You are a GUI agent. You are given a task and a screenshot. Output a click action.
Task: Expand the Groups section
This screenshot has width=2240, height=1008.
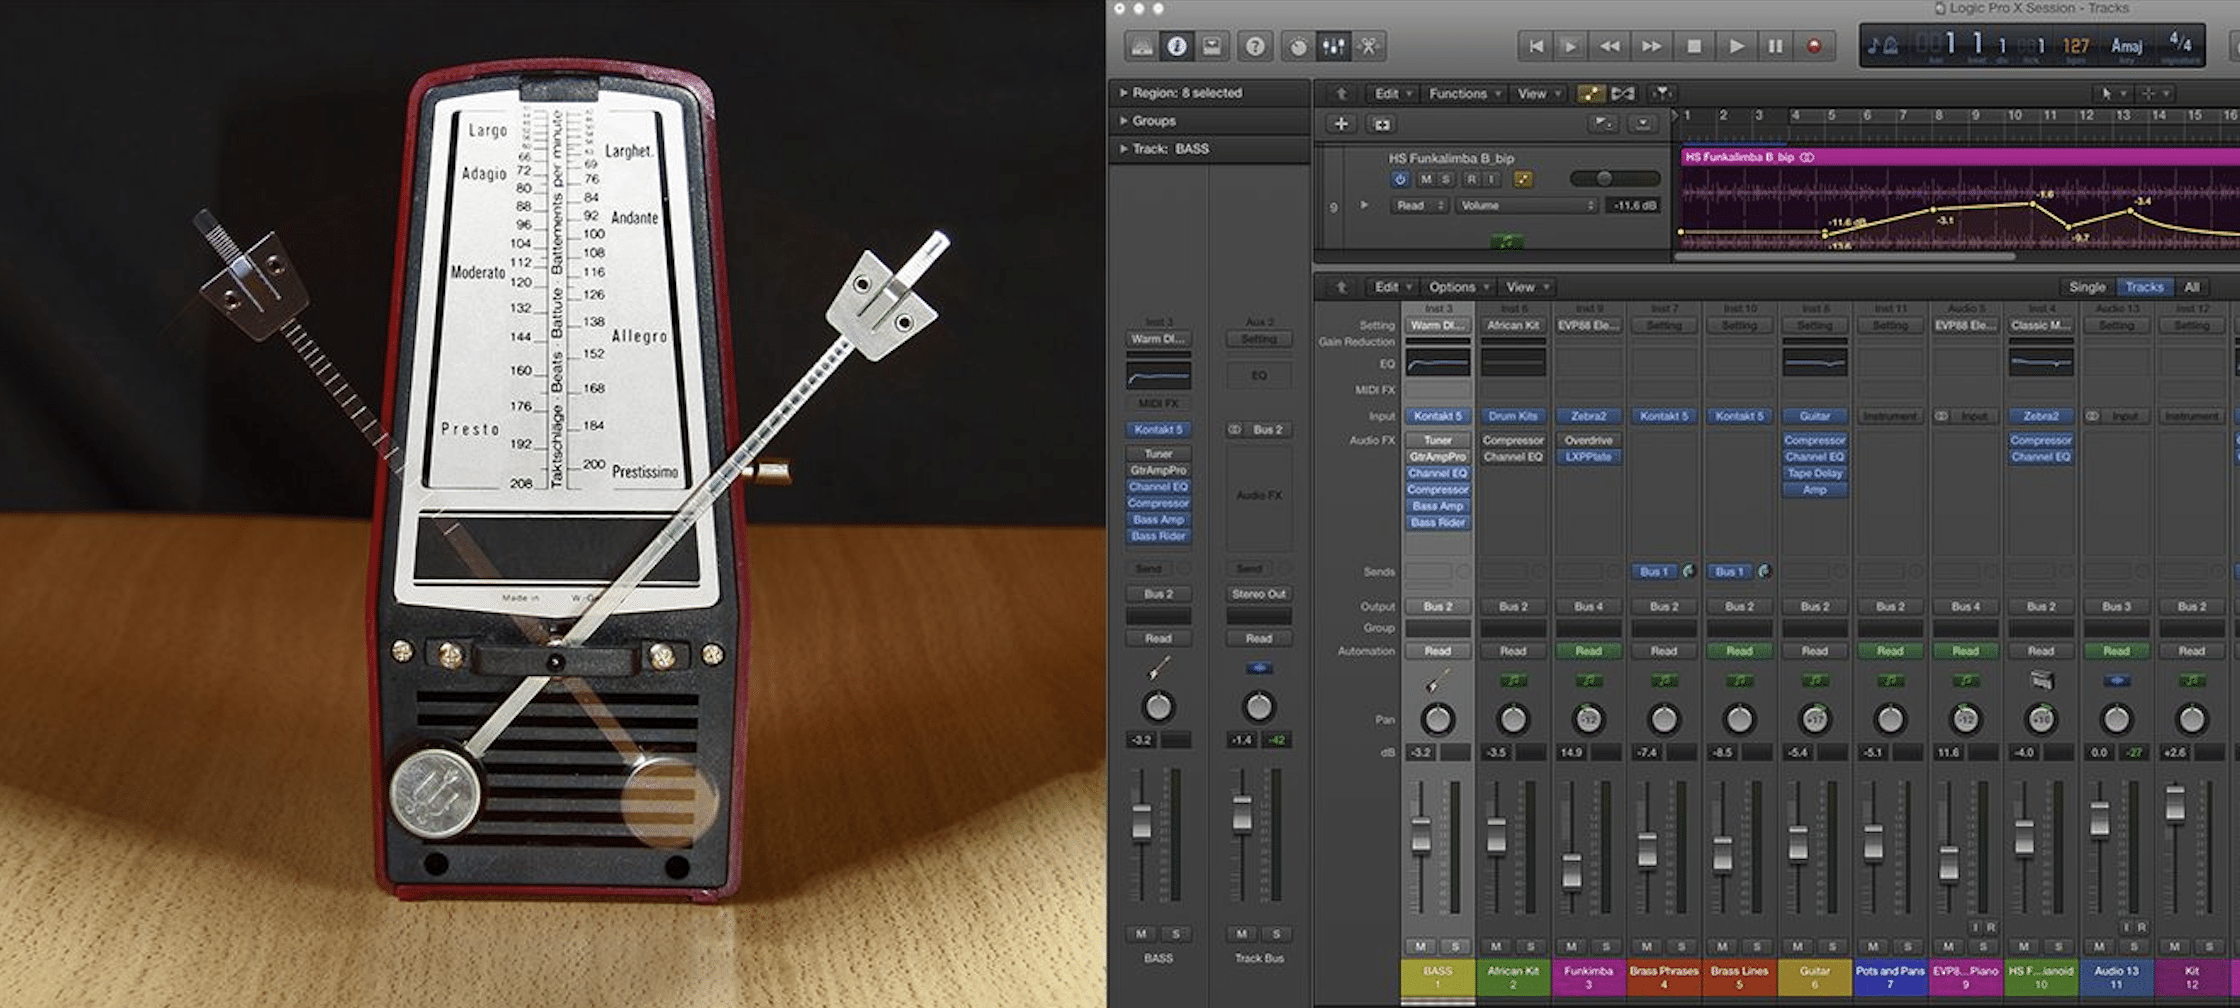coord(1124,121)
